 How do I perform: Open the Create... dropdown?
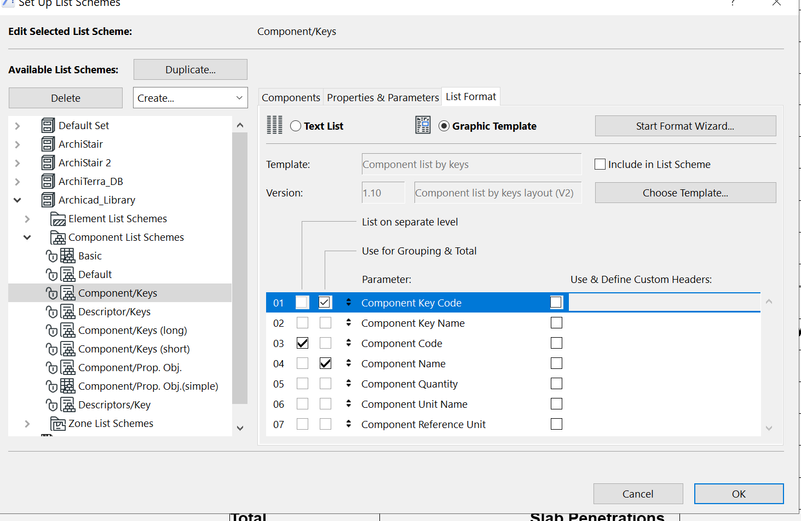pyautogui.click(x=190, y=98)
